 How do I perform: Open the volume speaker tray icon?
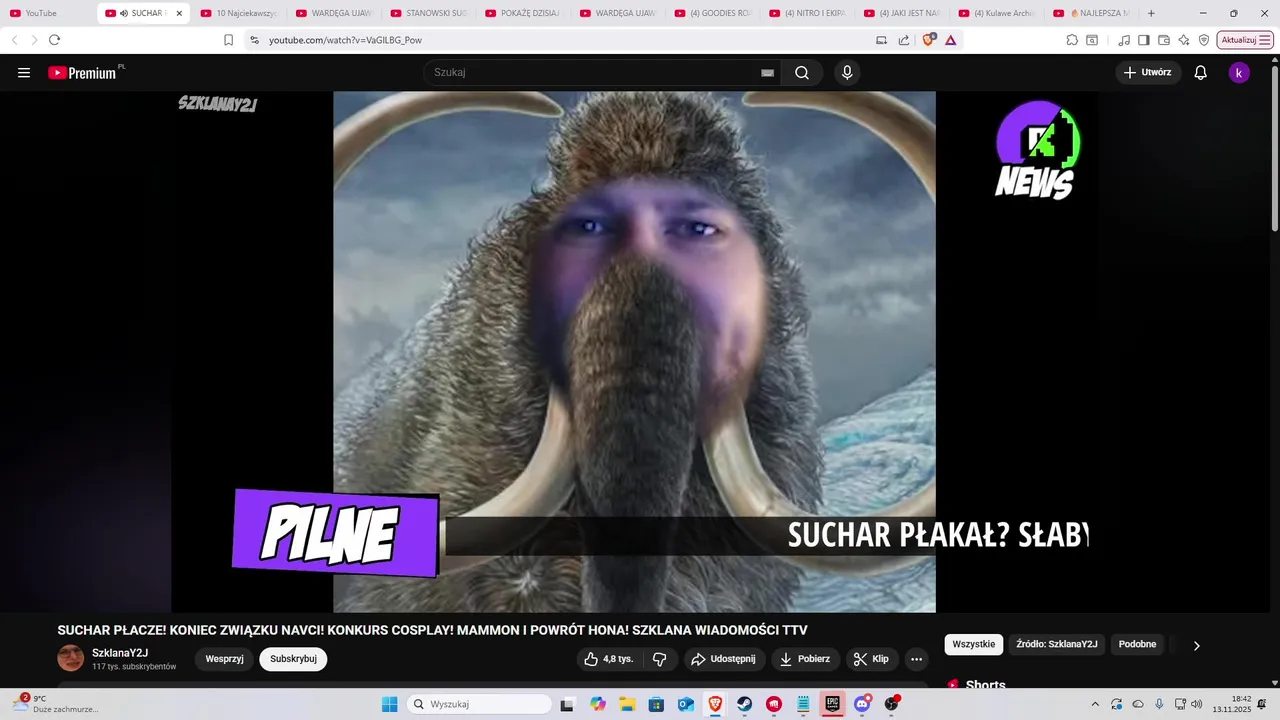click(1197, 704)
